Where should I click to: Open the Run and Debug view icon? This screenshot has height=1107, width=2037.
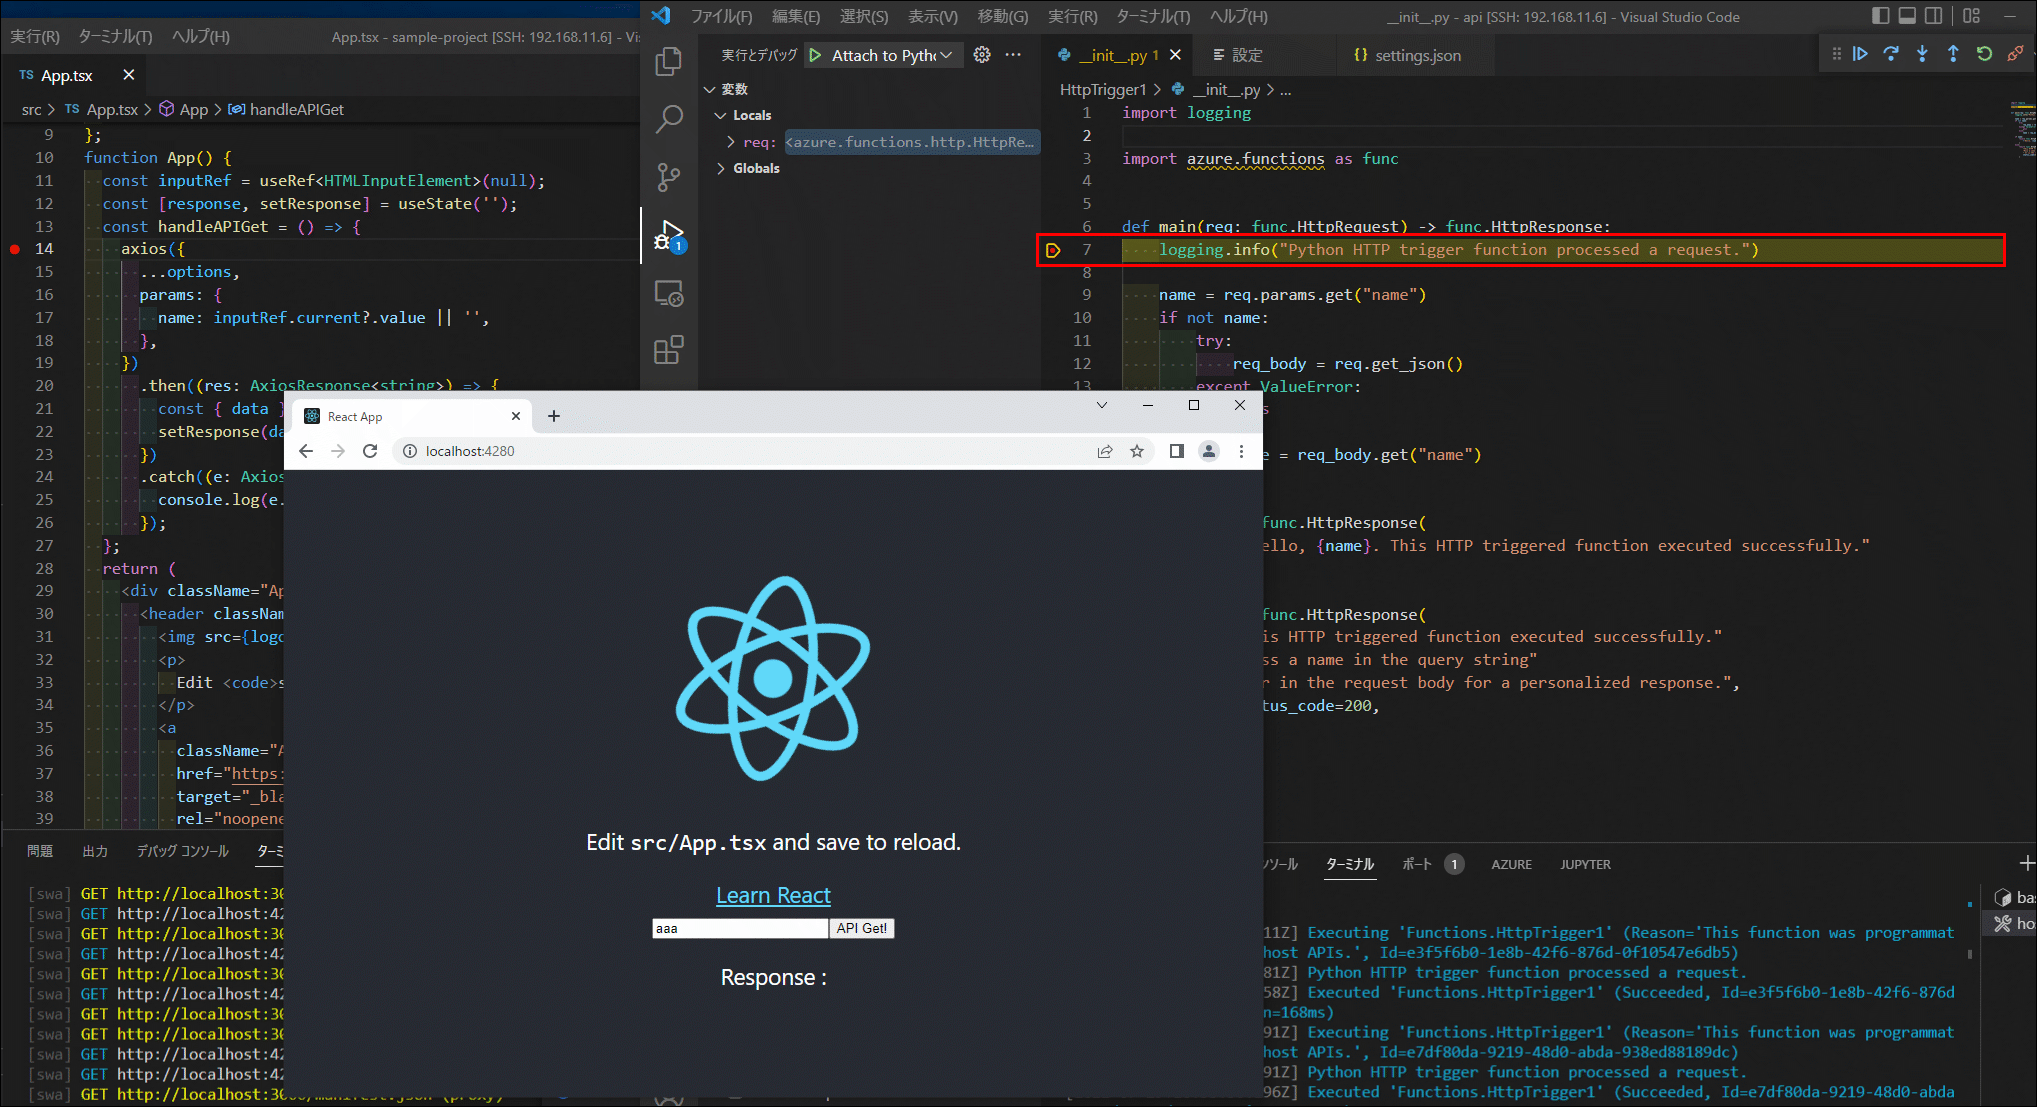coord(668,236)
